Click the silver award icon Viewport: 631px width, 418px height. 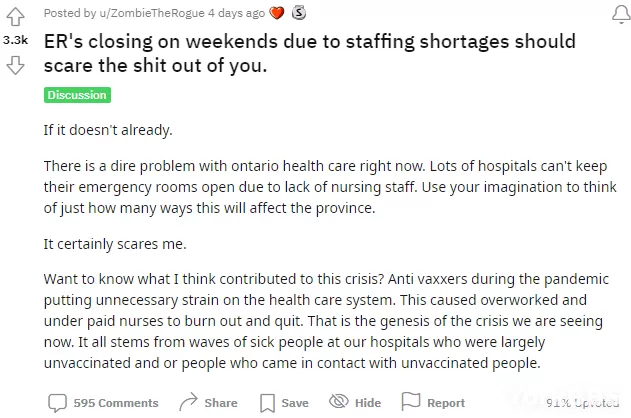point(299,13)
